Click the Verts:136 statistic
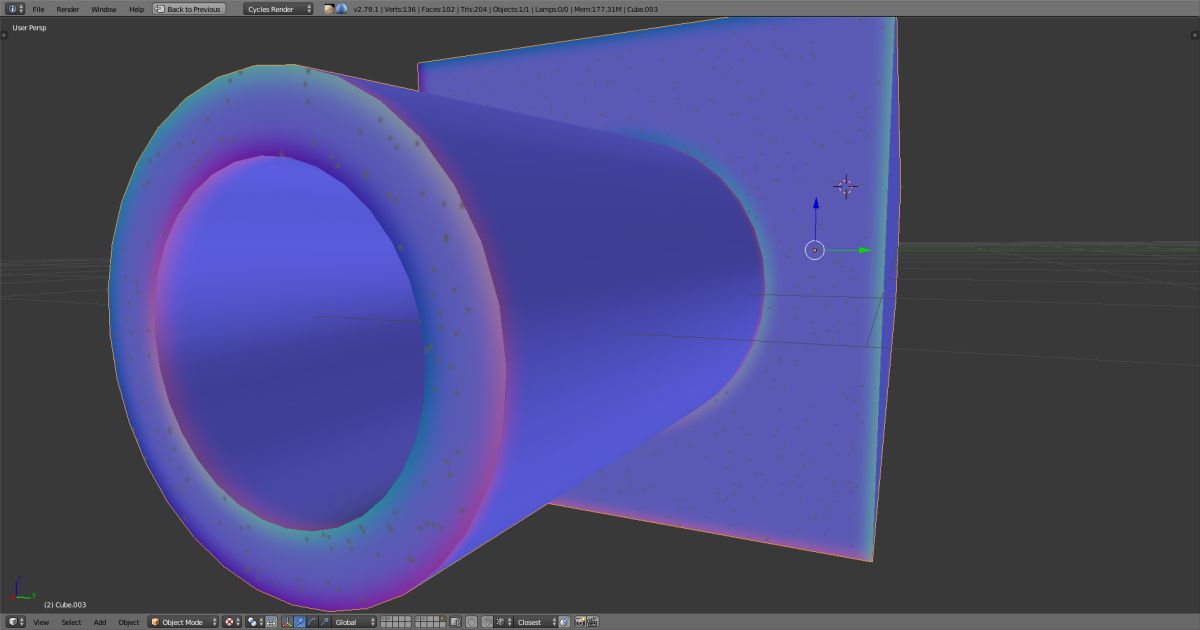This screenshot has width=1200, height=630. pos(400,9)
